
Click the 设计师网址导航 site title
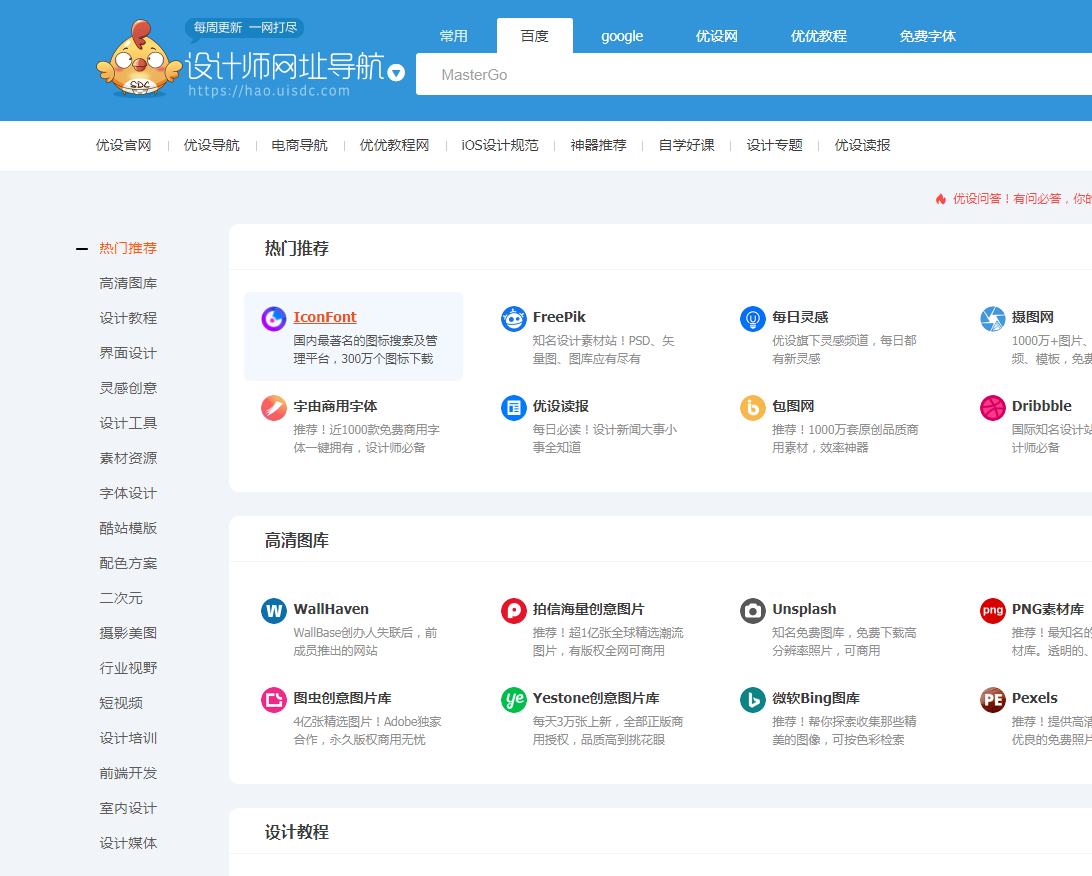[285, 66]
